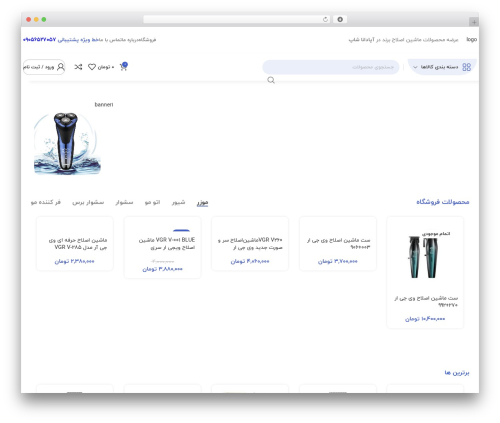Open the electric shaver banner image

point(67,143)
